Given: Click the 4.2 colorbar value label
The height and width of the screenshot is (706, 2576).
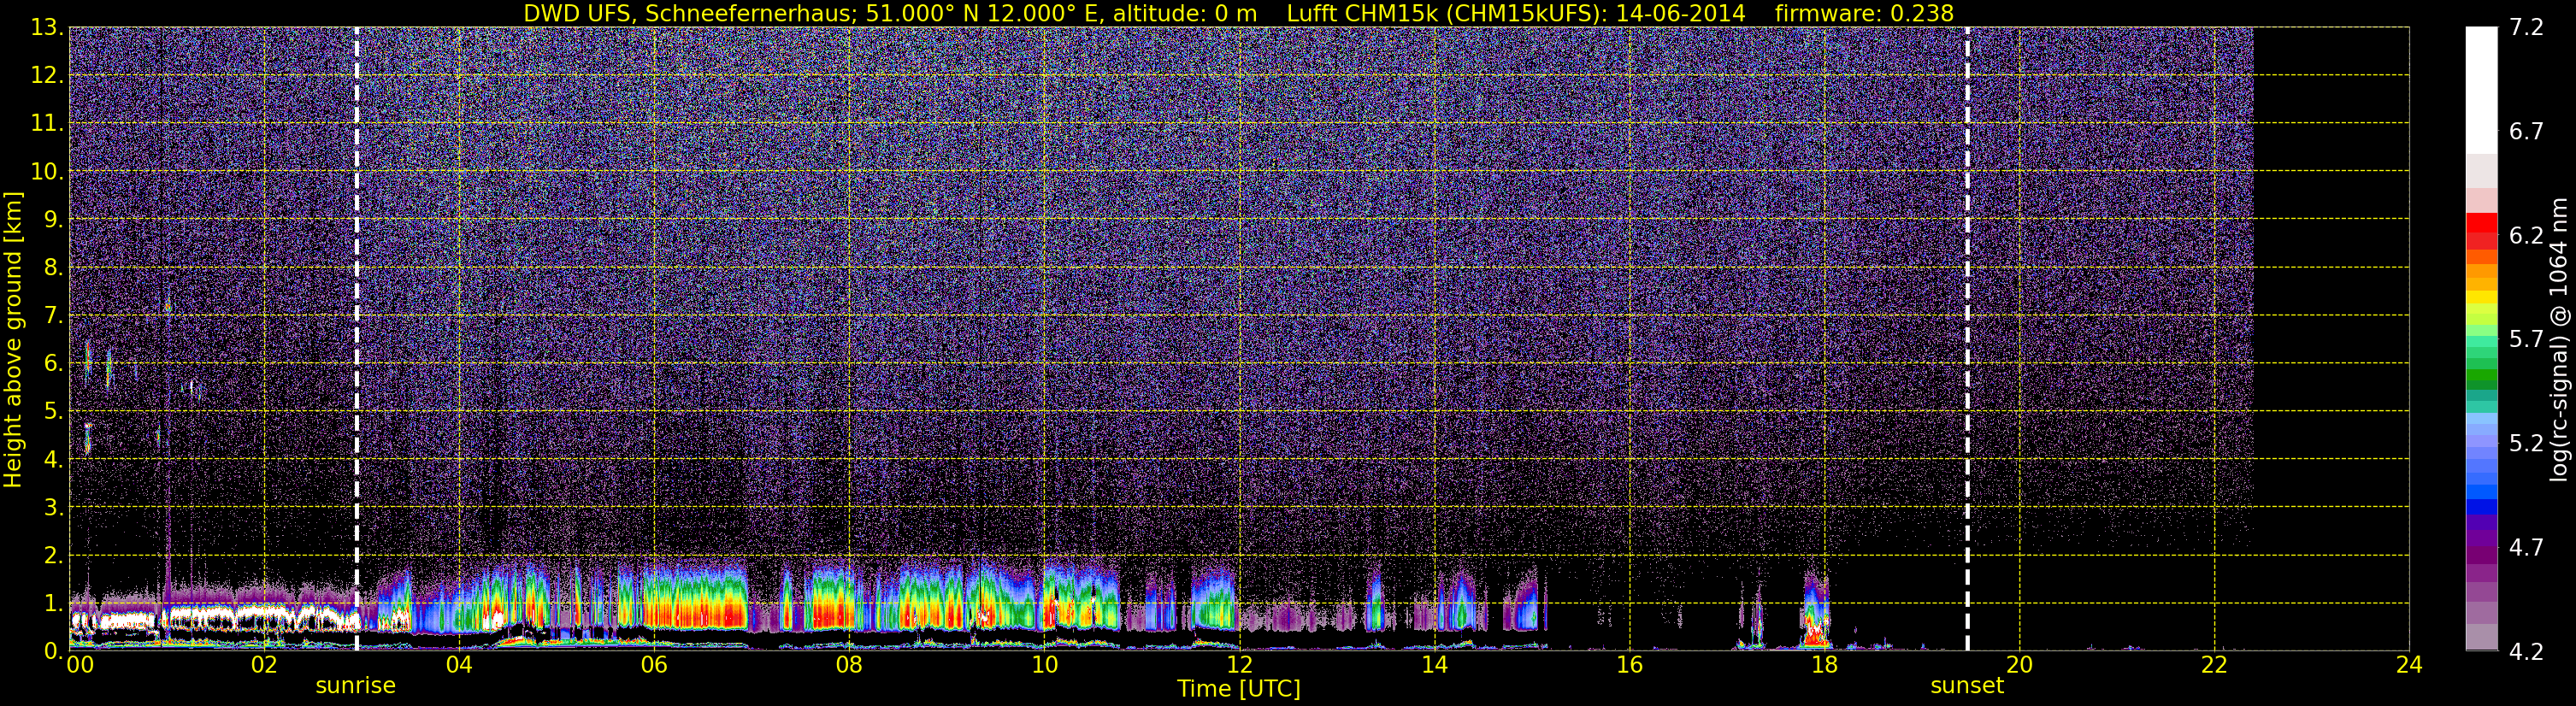Looking at the screenshot, I should 2526,652.
